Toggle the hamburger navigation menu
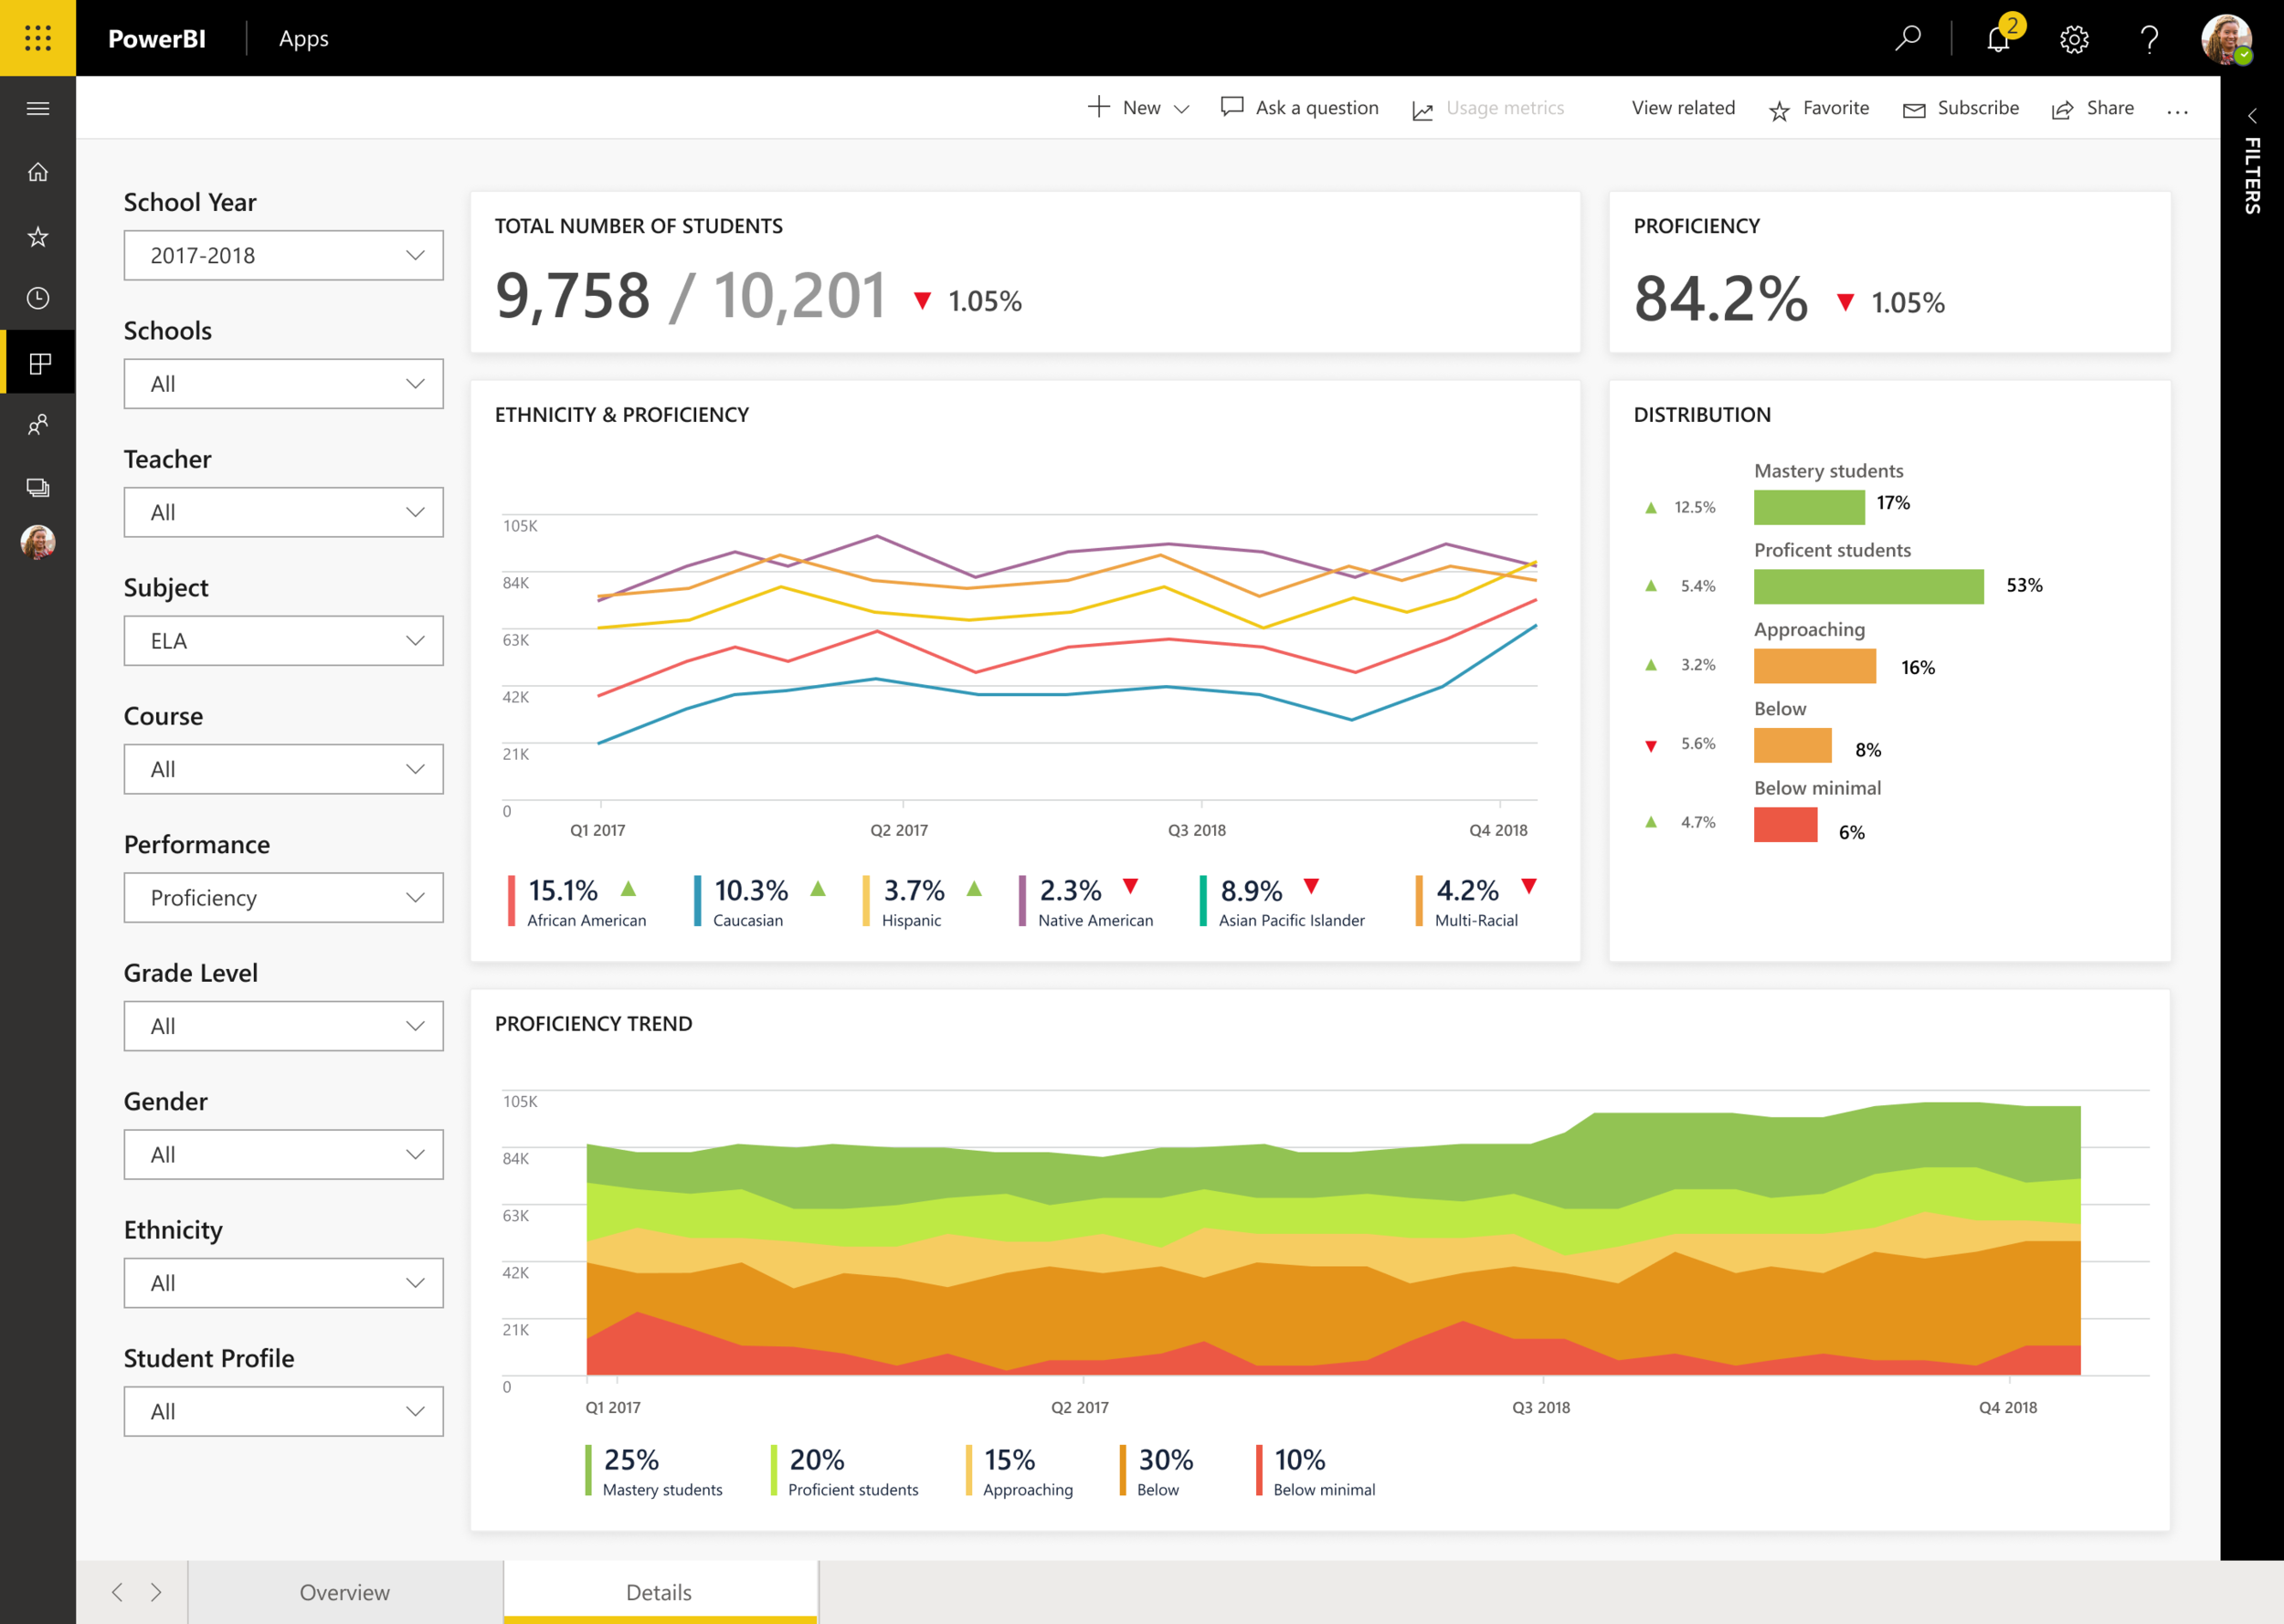Viewport: 2284px width, 1624px height. (37, 108)
